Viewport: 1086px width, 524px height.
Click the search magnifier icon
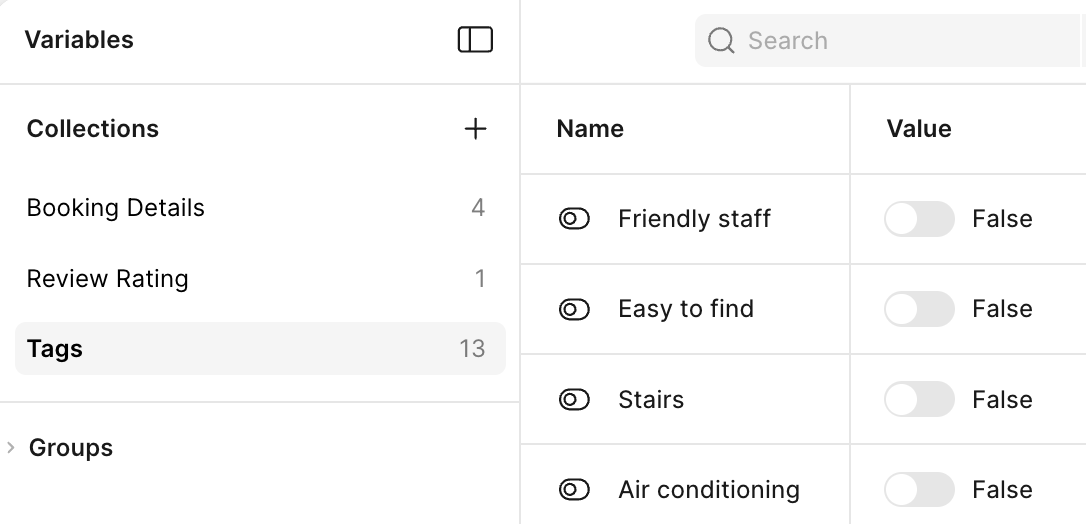click(x=721, y=40)
